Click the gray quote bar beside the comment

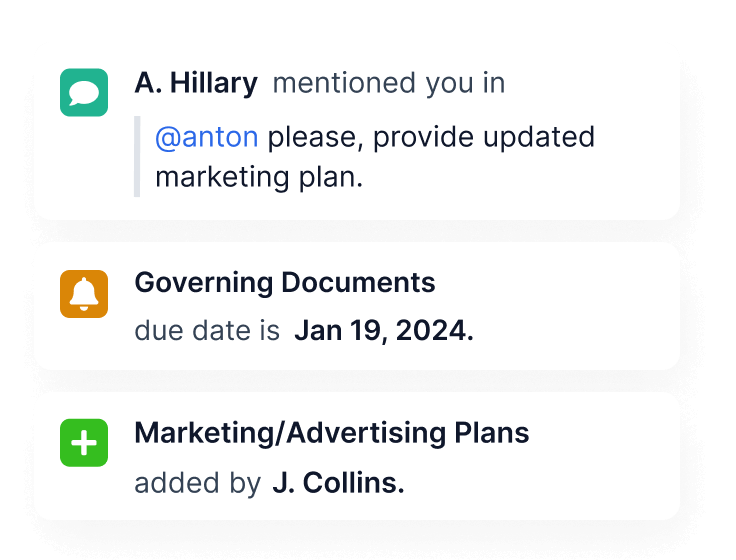[138, 157]
